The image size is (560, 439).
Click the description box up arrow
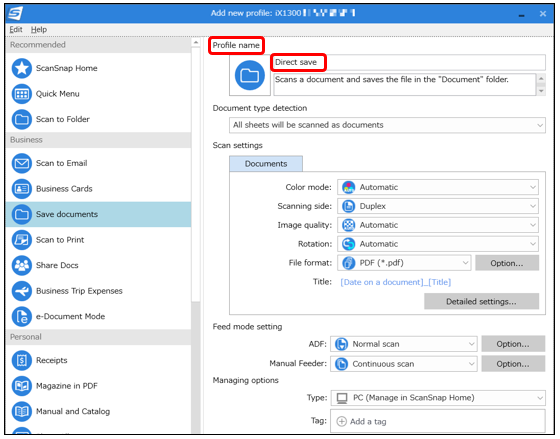(x=541, y=78)
